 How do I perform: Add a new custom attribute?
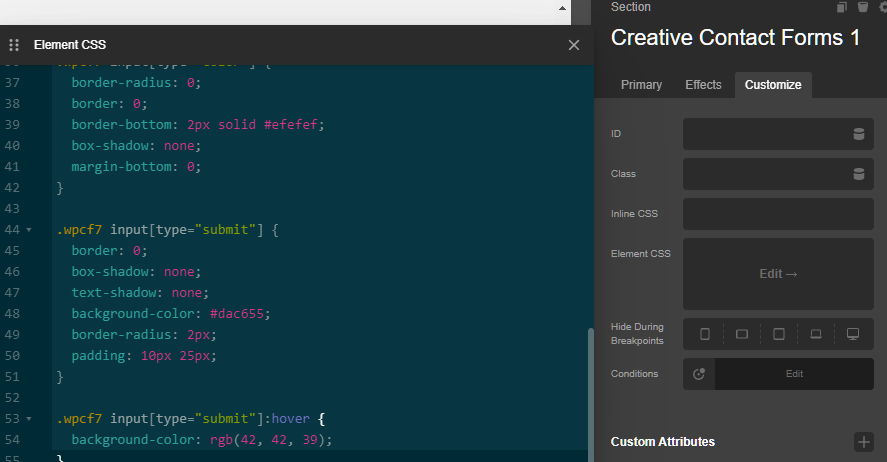863,442
